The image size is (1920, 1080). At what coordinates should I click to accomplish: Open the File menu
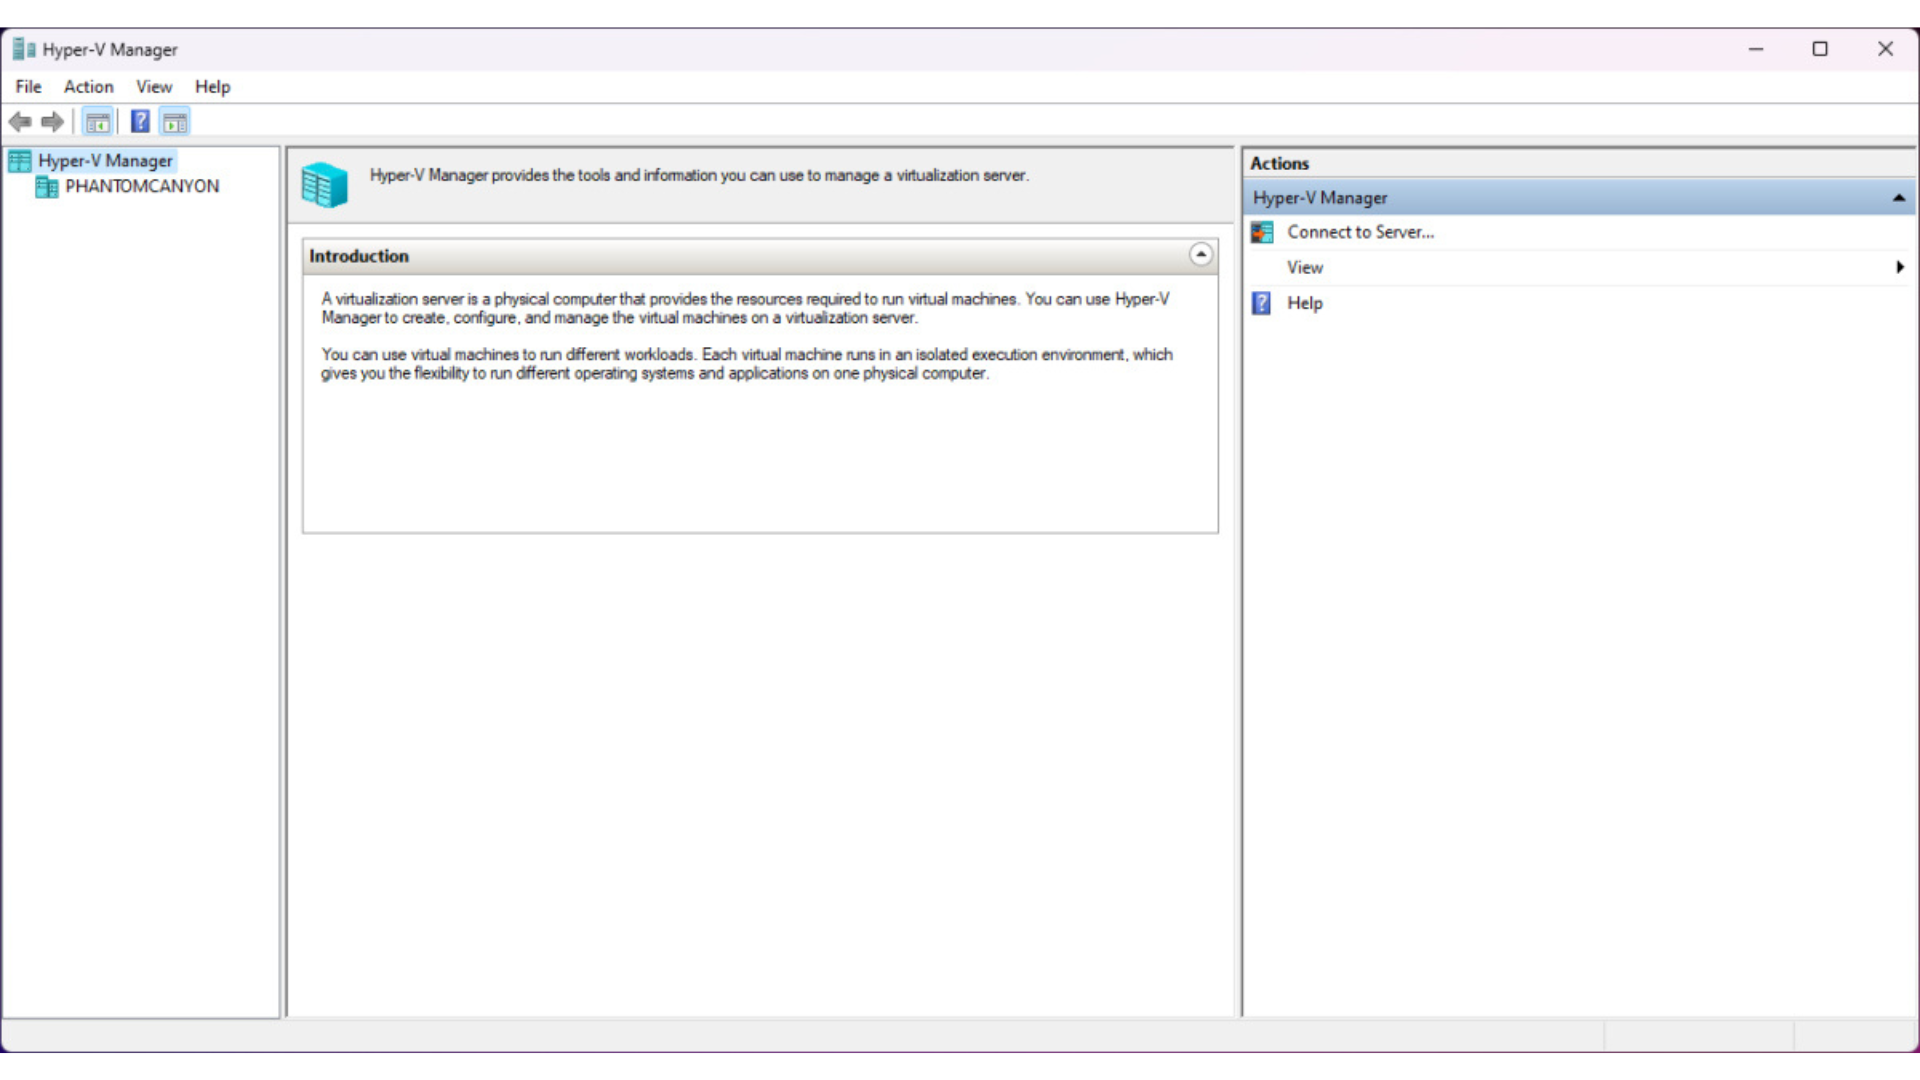27,86
